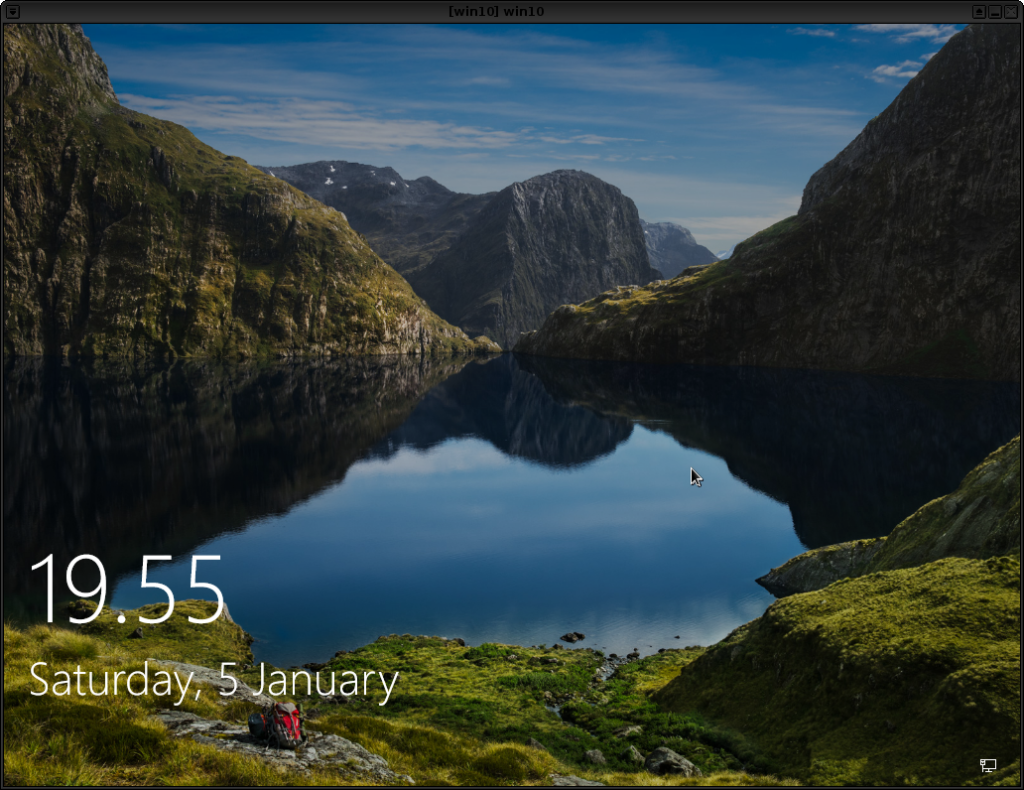
Task: Close the win10 VM window
Action: [x=1011, y=12]
